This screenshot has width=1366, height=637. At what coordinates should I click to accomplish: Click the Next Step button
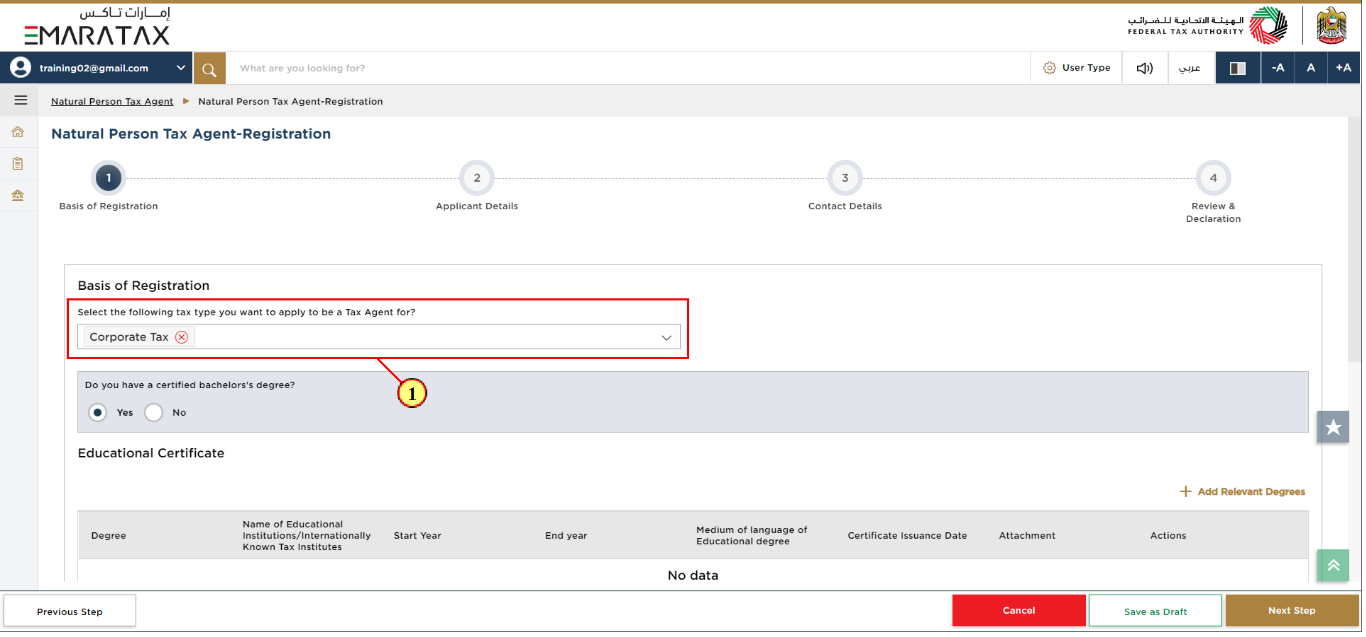pos(1292,610)
